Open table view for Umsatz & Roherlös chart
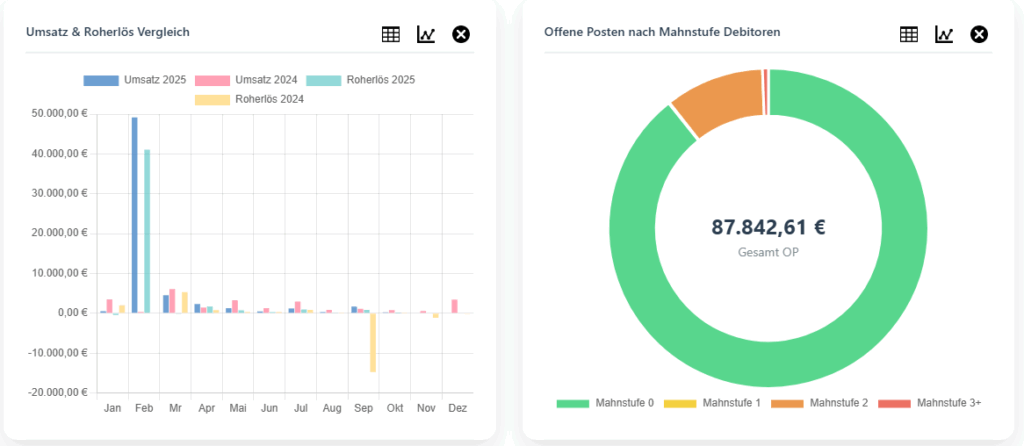 (391, 35)
